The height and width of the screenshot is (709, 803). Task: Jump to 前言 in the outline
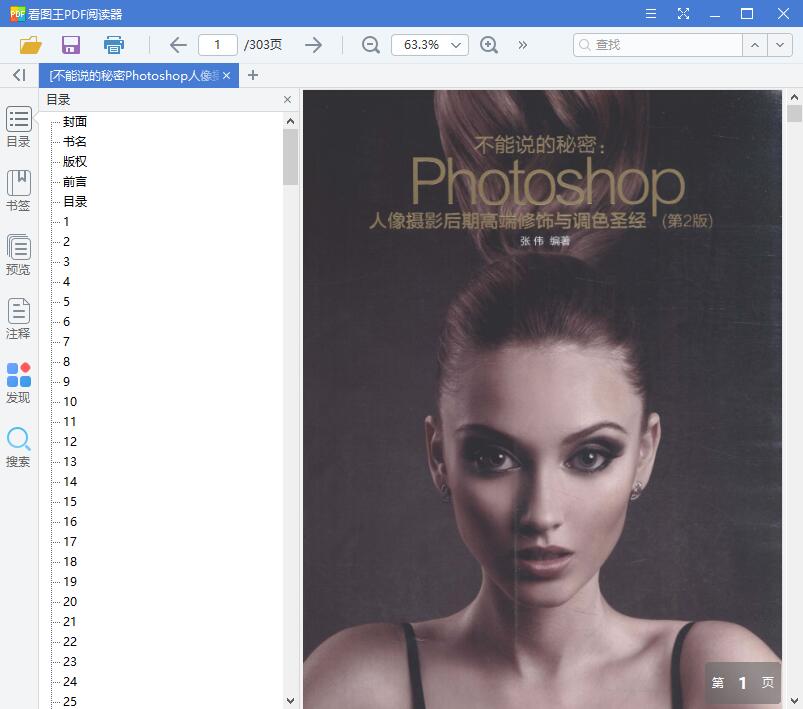click(x=75, y=181)
